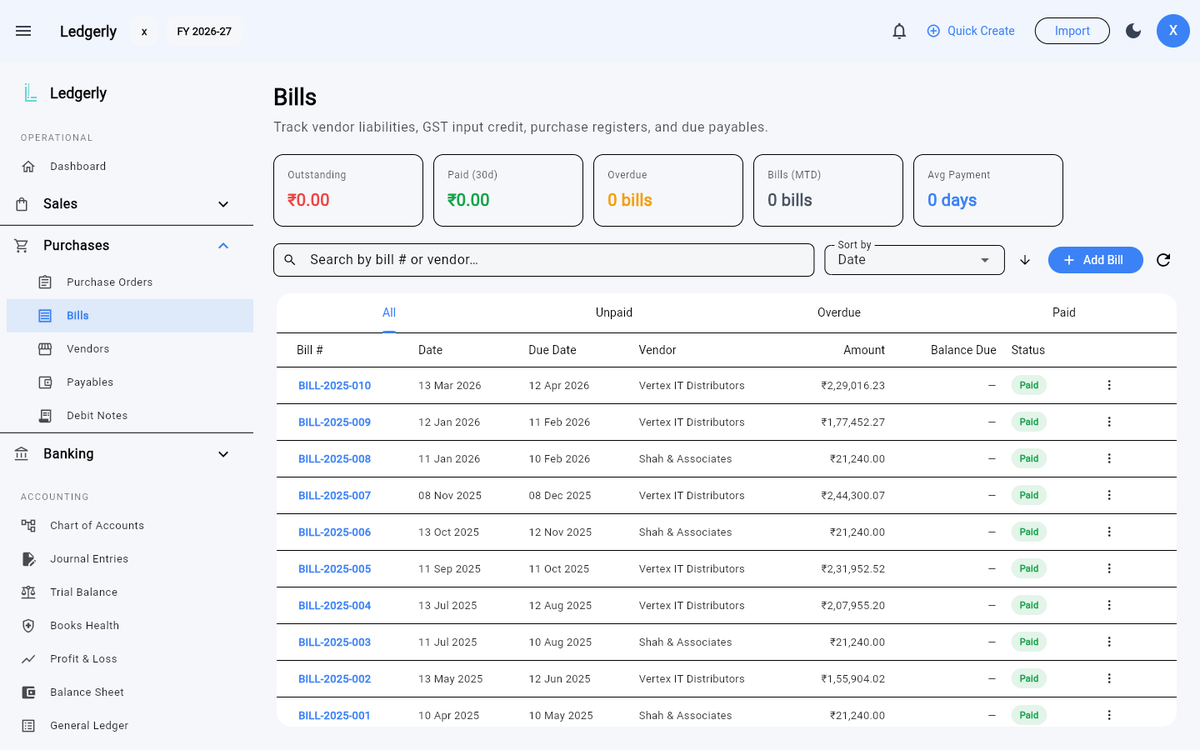Image resolution: width=1200 pixels, height=750 pixels.
Task: Click the General Ledger icon
Action: [28, 725]
